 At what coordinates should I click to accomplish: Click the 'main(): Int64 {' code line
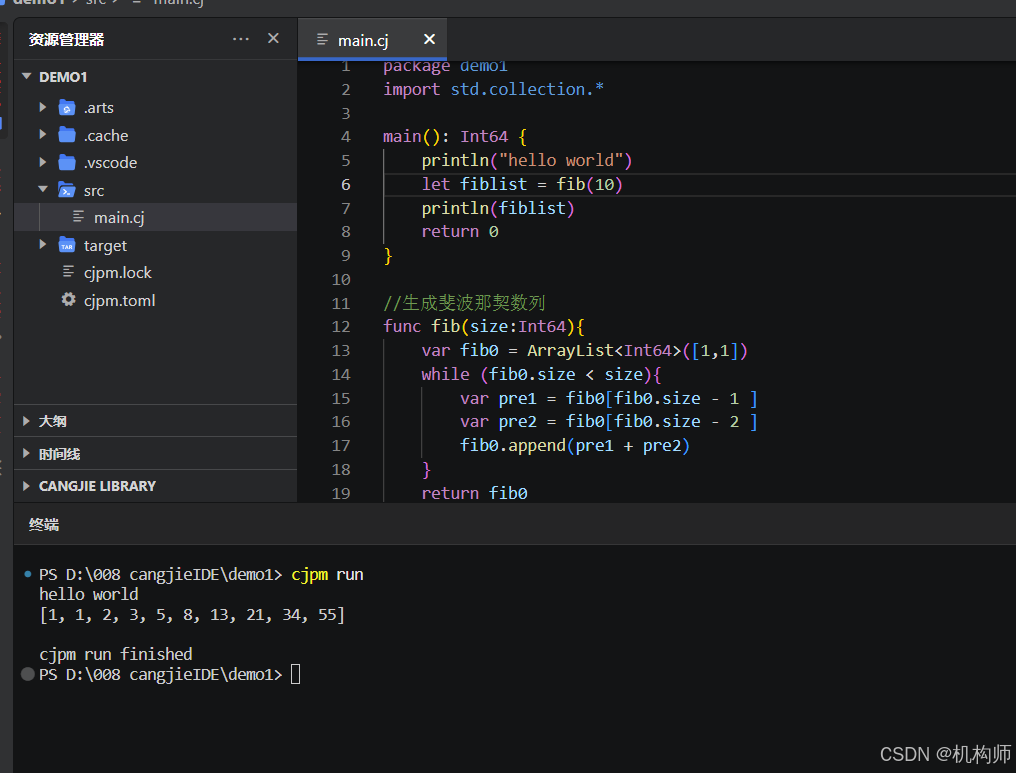click(x=454, y=137)
